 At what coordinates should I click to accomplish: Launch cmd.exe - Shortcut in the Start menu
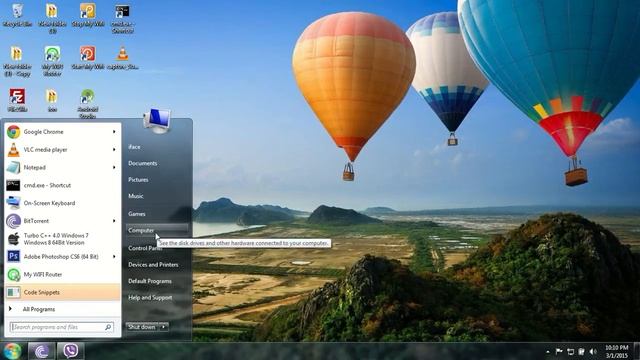point(62,185)
